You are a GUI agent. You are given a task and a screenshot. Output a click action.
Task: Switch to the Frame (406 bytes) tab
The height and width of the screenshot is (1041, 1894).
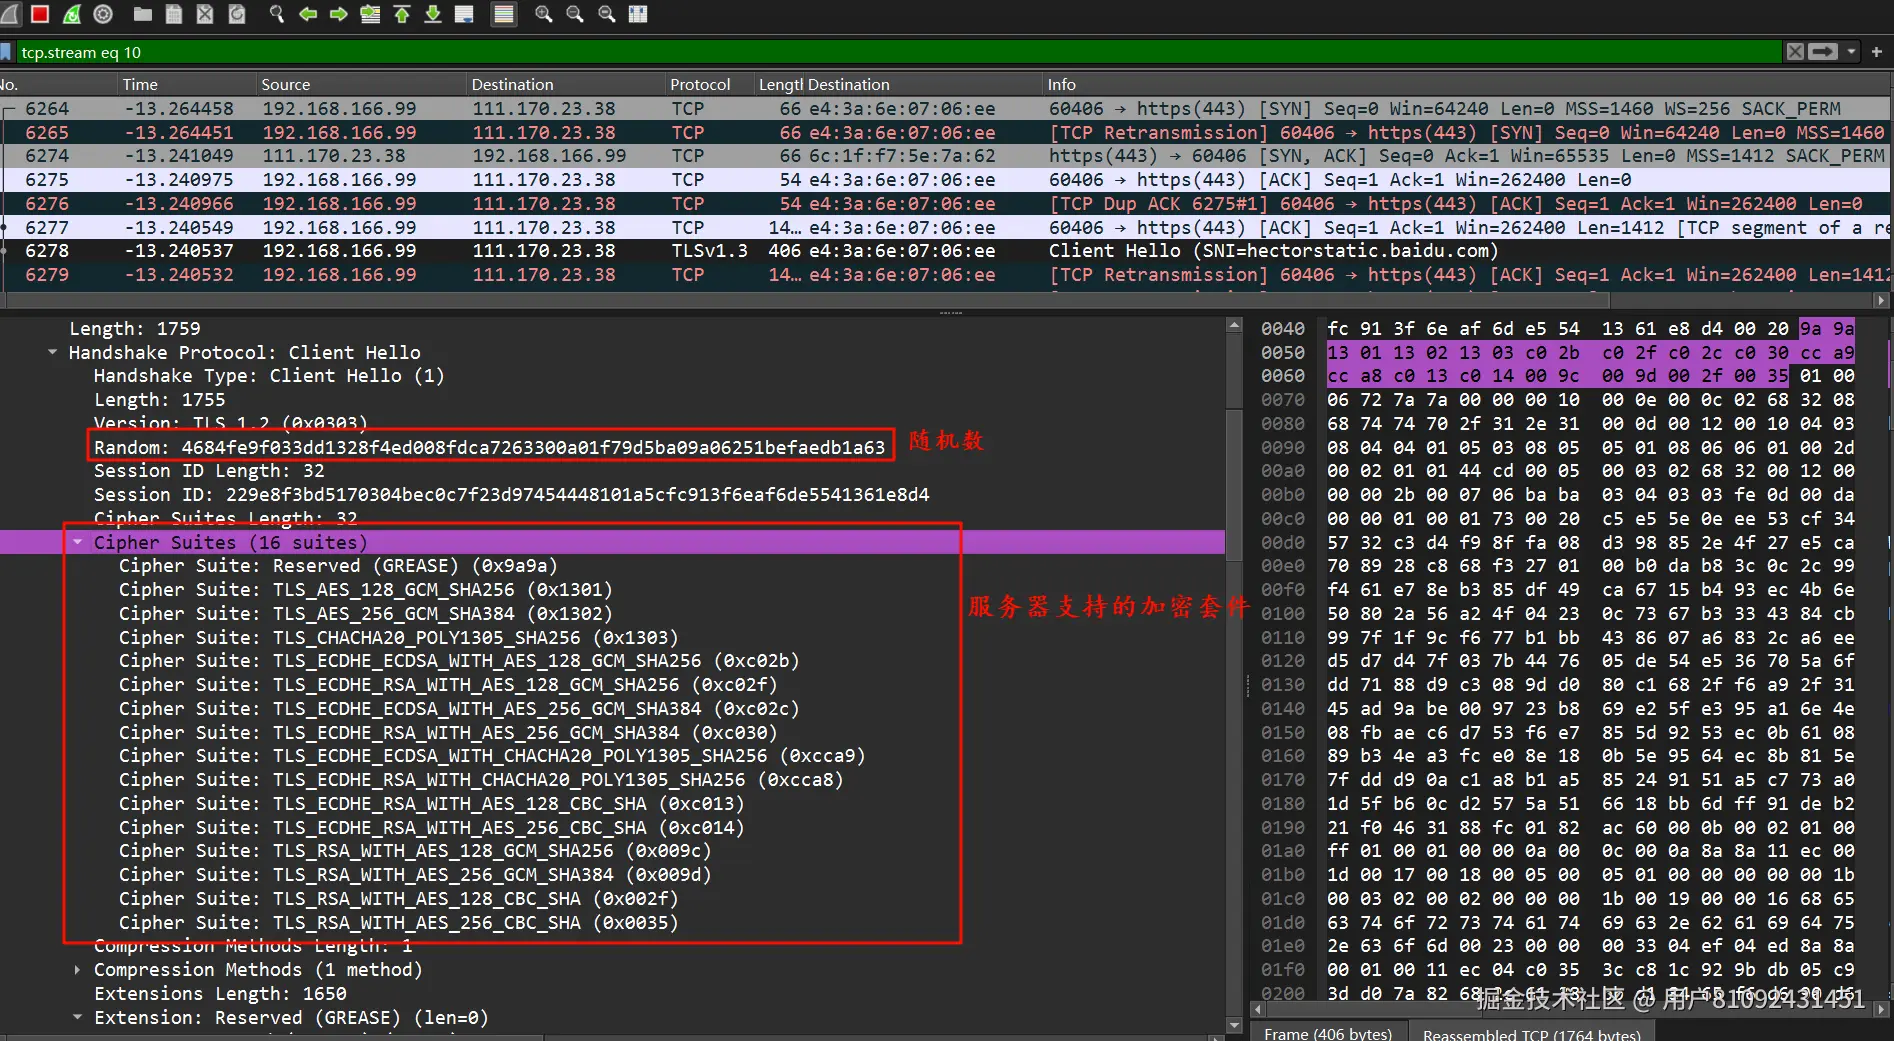pos(1327,1033)
